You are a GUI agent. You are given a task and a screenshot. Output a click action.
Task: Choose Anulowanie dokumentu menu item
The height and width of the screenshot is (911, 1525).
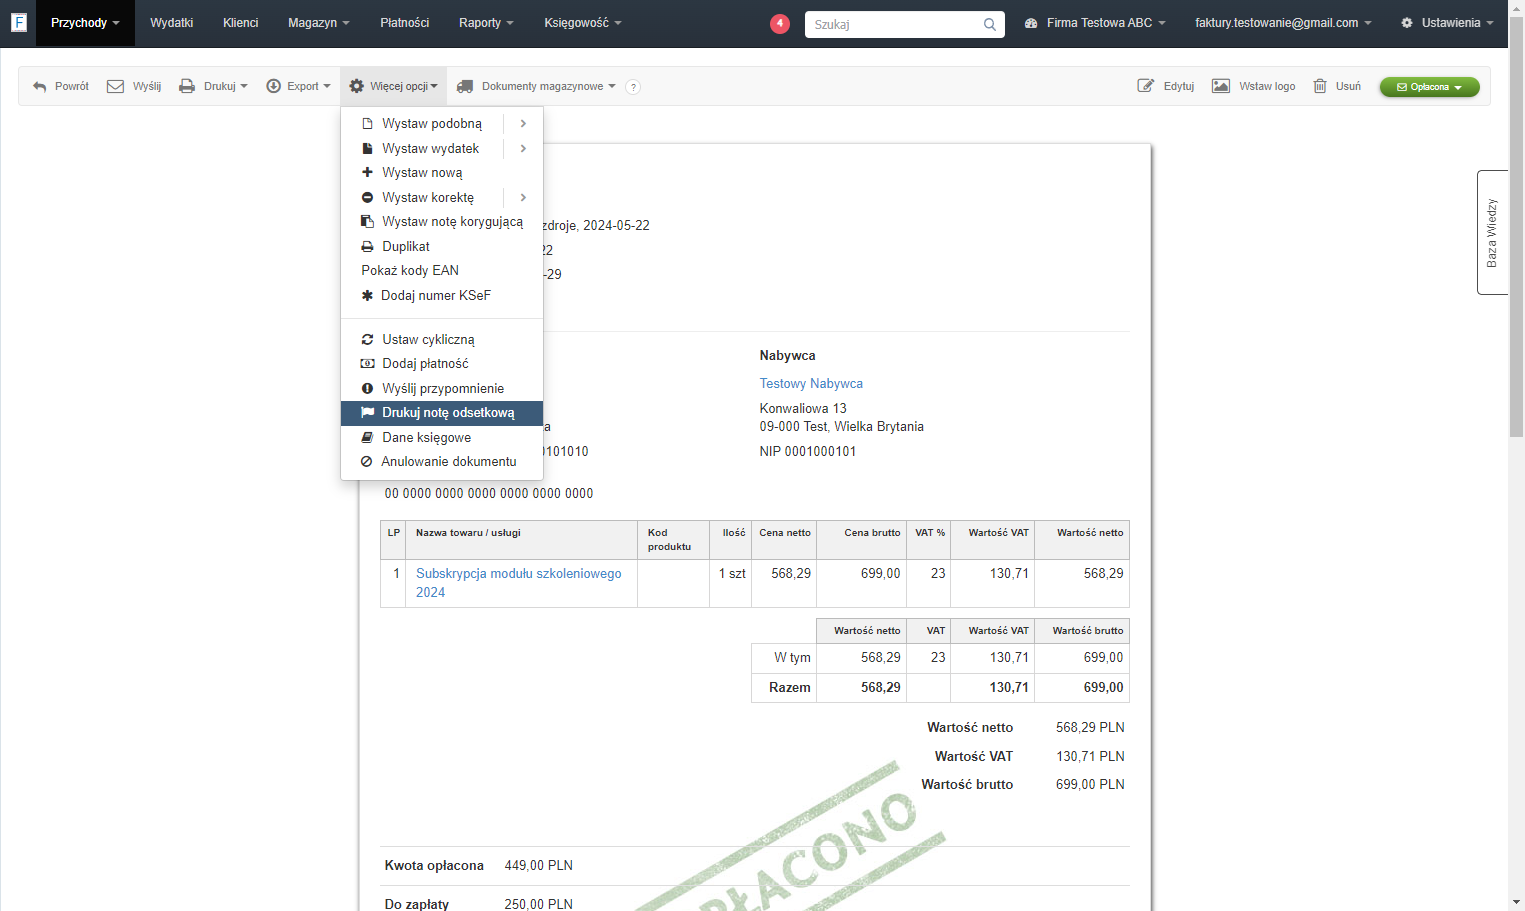[442, 462]
